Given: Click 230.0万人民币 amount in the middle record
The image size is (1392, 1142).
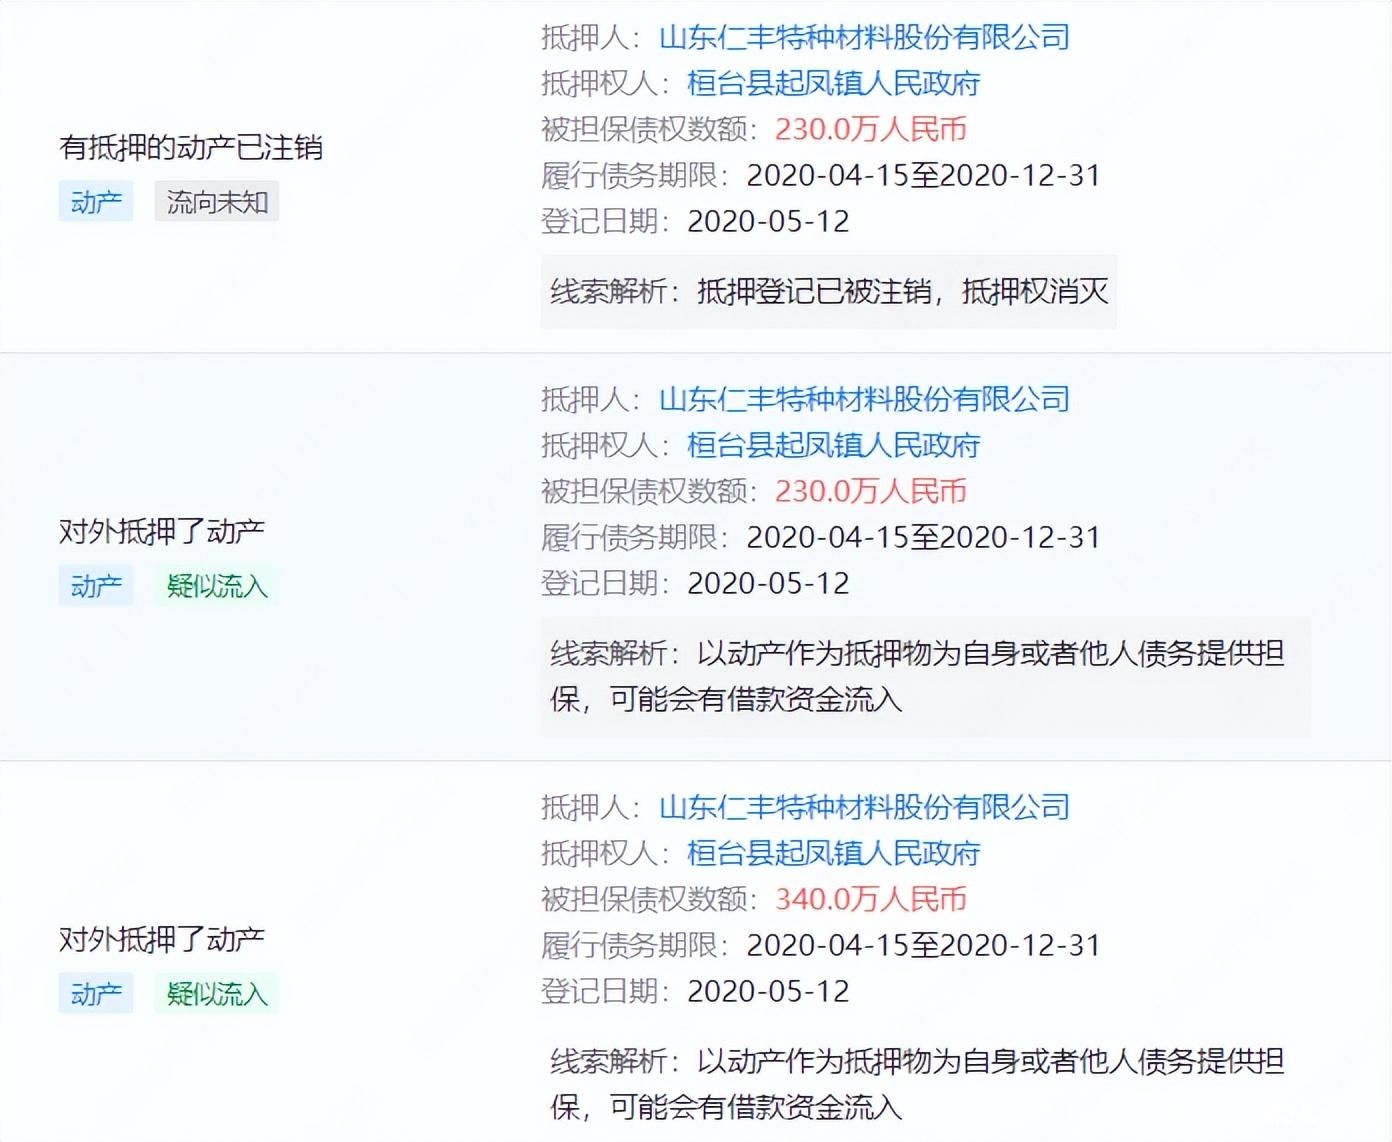Looking at the screenshot, I should (871, 492).
